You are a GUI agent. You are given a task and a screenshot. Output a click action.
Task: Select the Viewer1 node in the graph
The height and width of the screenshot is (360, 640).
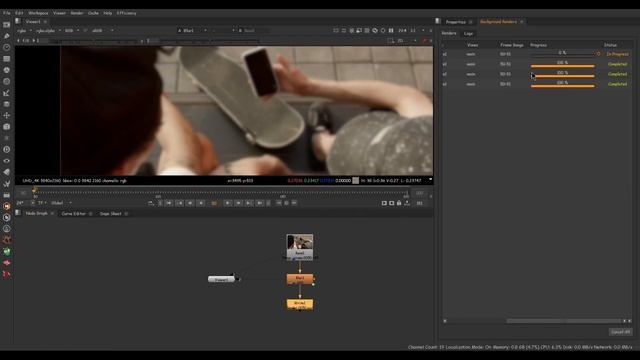tap(221, 279)
